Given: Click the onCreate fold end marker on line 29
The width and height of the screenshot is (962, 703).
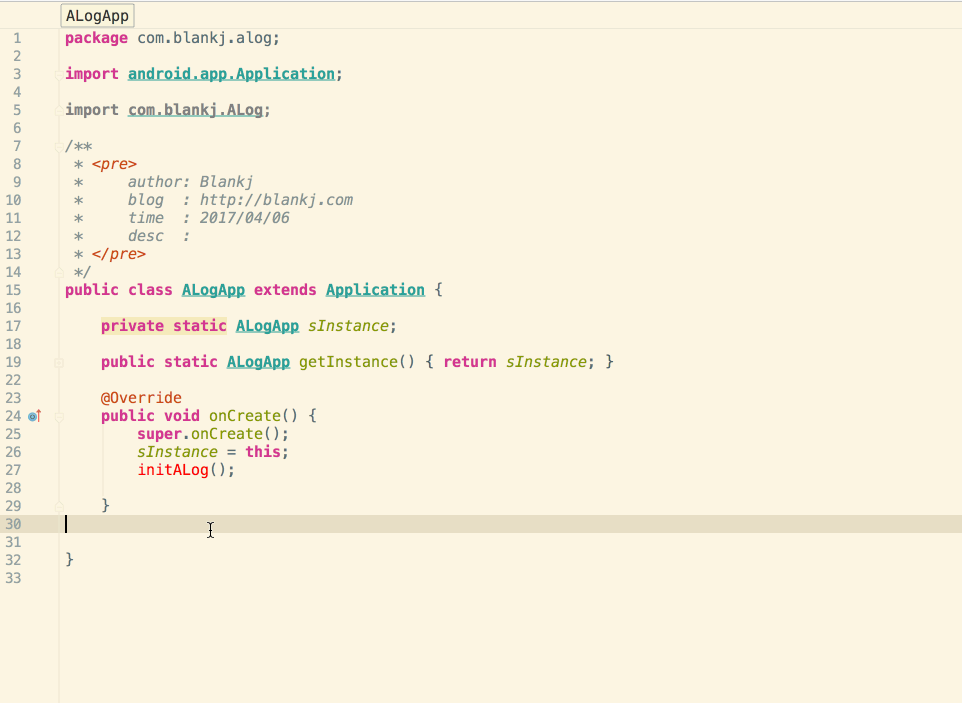Looking at the screenshot, I should click(x=59, y=506).
